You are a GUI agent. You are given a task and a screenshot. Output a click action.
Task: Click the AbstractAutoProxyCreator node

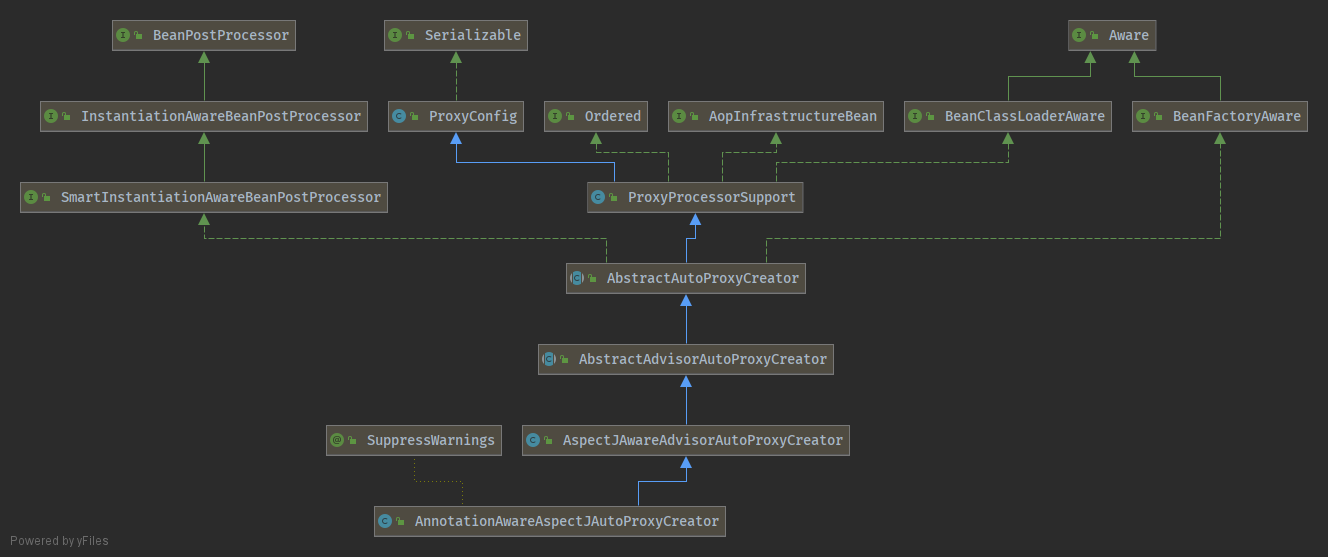686,278
